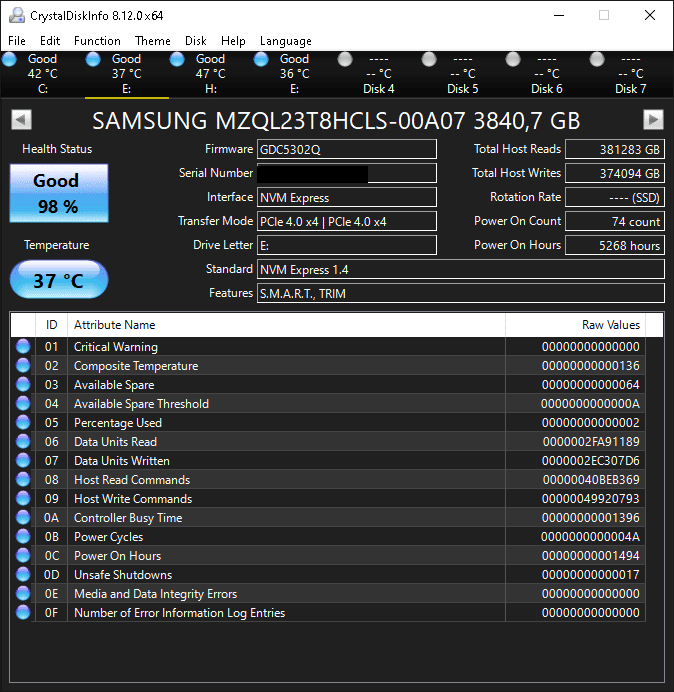Close the CrystalDiskInfo window

coord(650,15)
